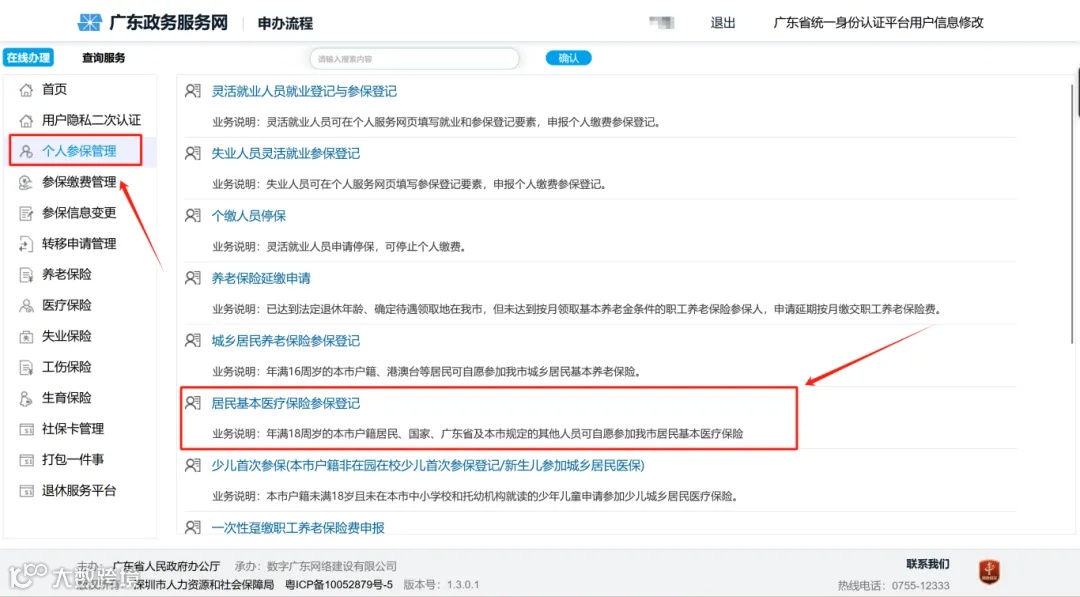Click person icon beside 灵活就业人员就业登记与参保登记
The width and height of the screenshot is (1080, 597).
[191, 91]
